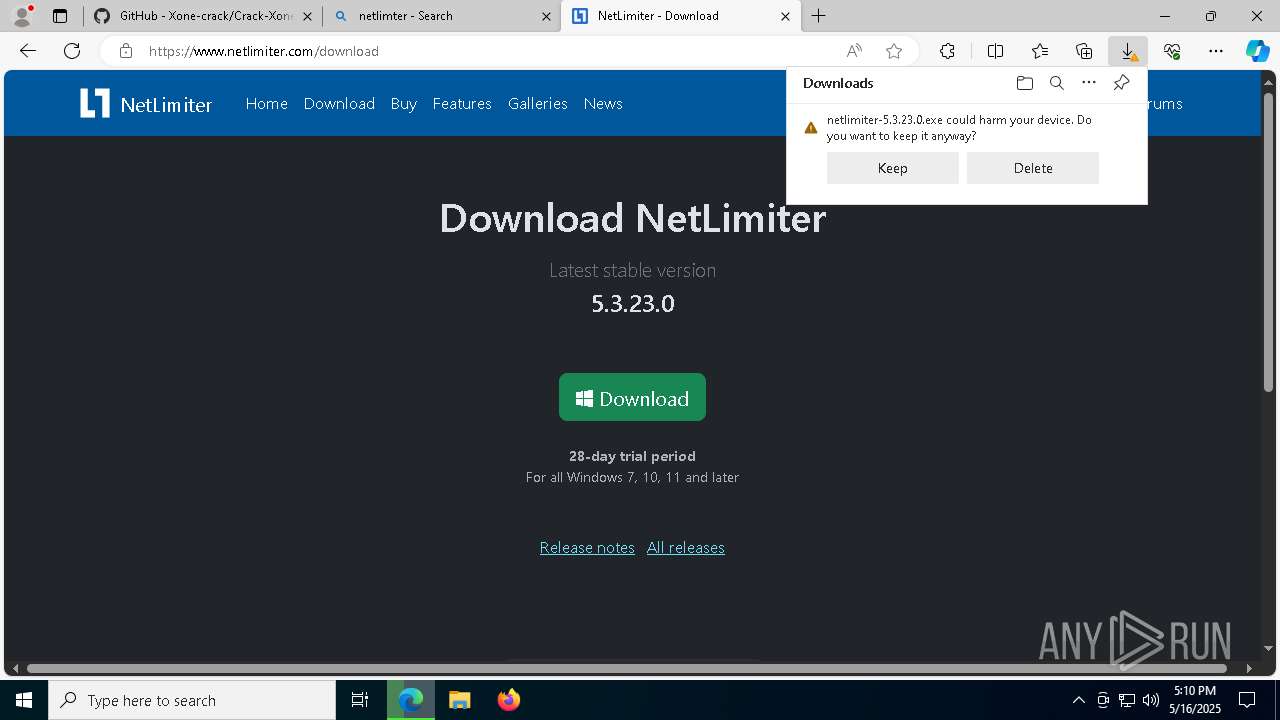Toggle the Downloads toolbar icon
The width and height of the screenshot is (1280, 720).
pos(1128,51)
